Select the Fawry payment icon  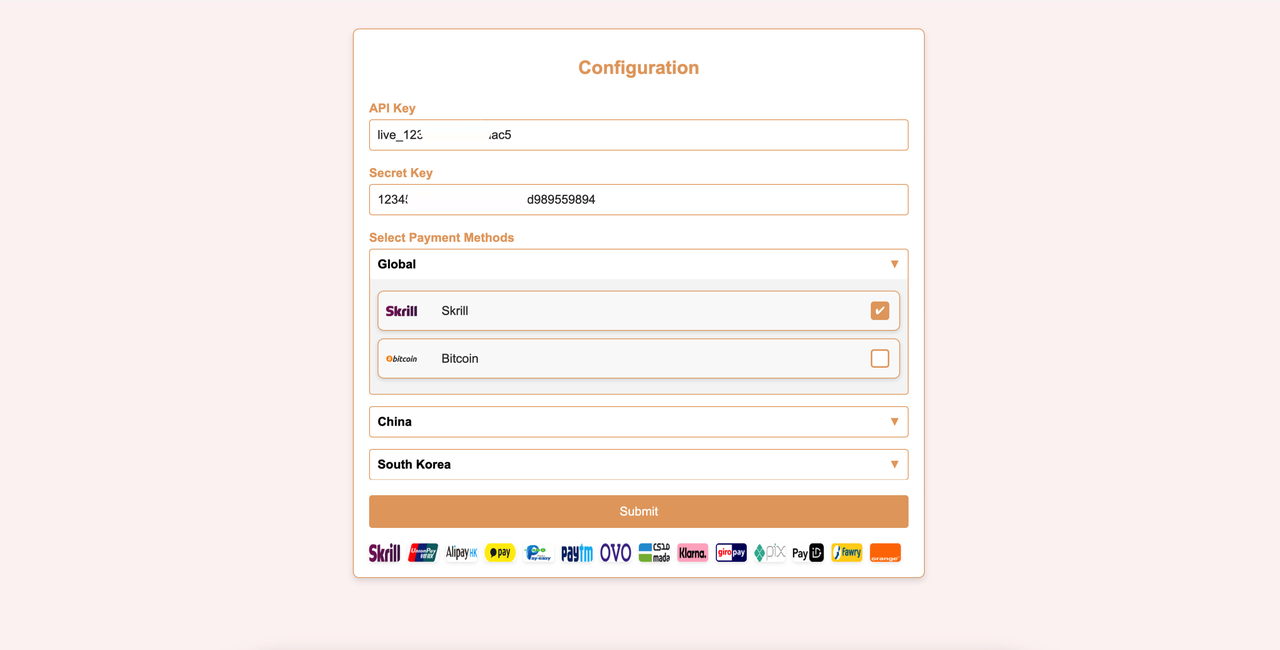click(x=847, y=552)
